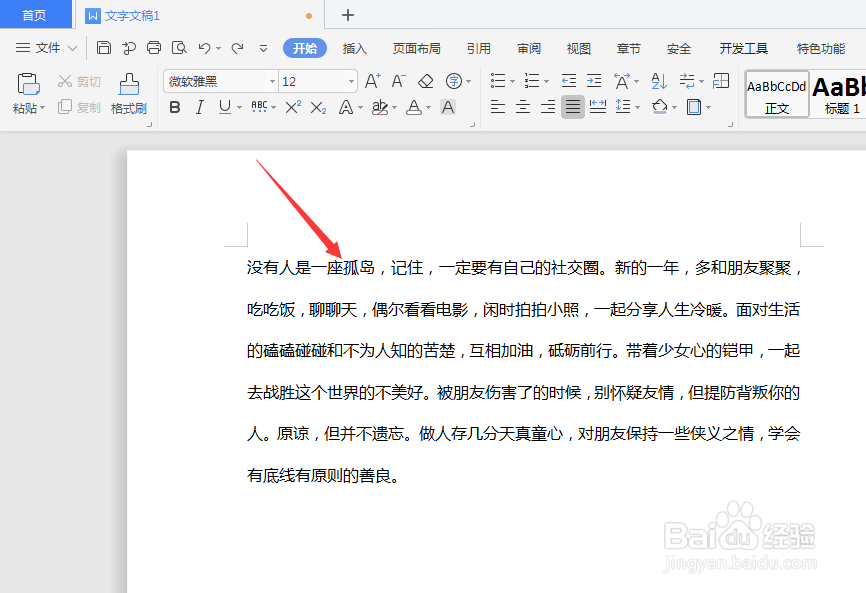The height and width of the screenshot is (593, 866).
Task: Click the Print icon
Action: [x=156, y=47]
